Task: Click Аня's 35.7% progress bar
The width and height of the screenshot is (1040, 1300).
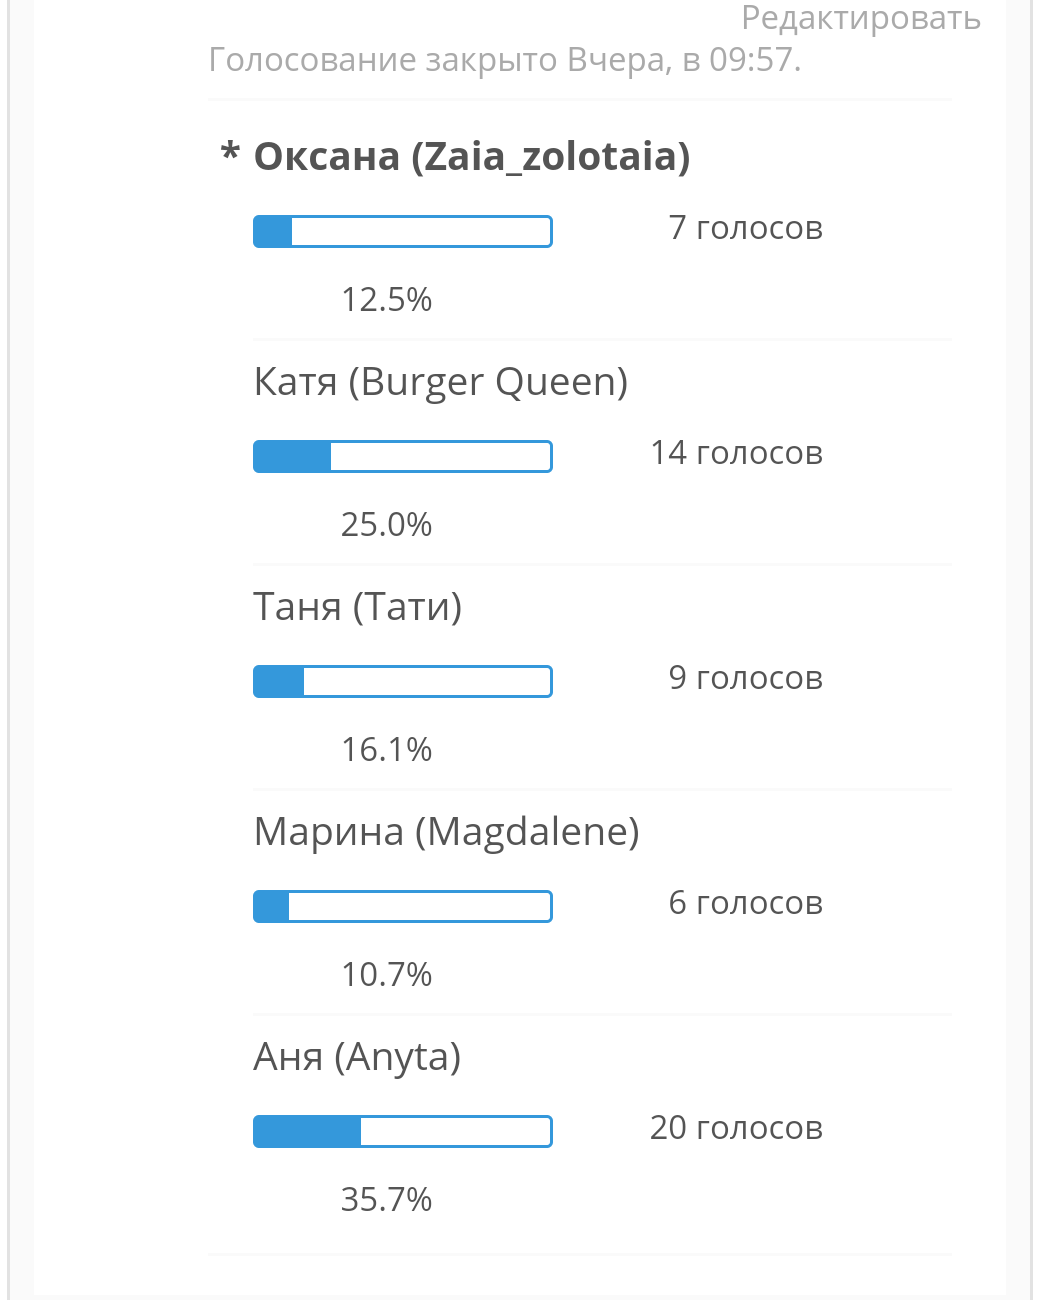Action: (403, 1131)
